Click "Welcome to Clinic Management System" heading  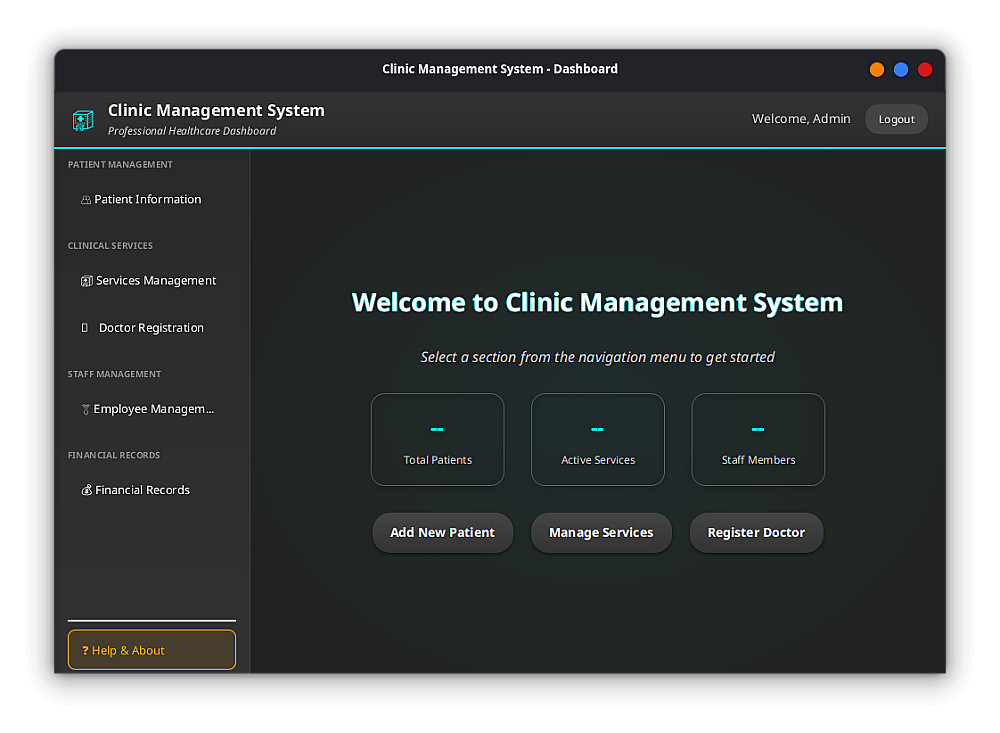(x=597, y=302)
